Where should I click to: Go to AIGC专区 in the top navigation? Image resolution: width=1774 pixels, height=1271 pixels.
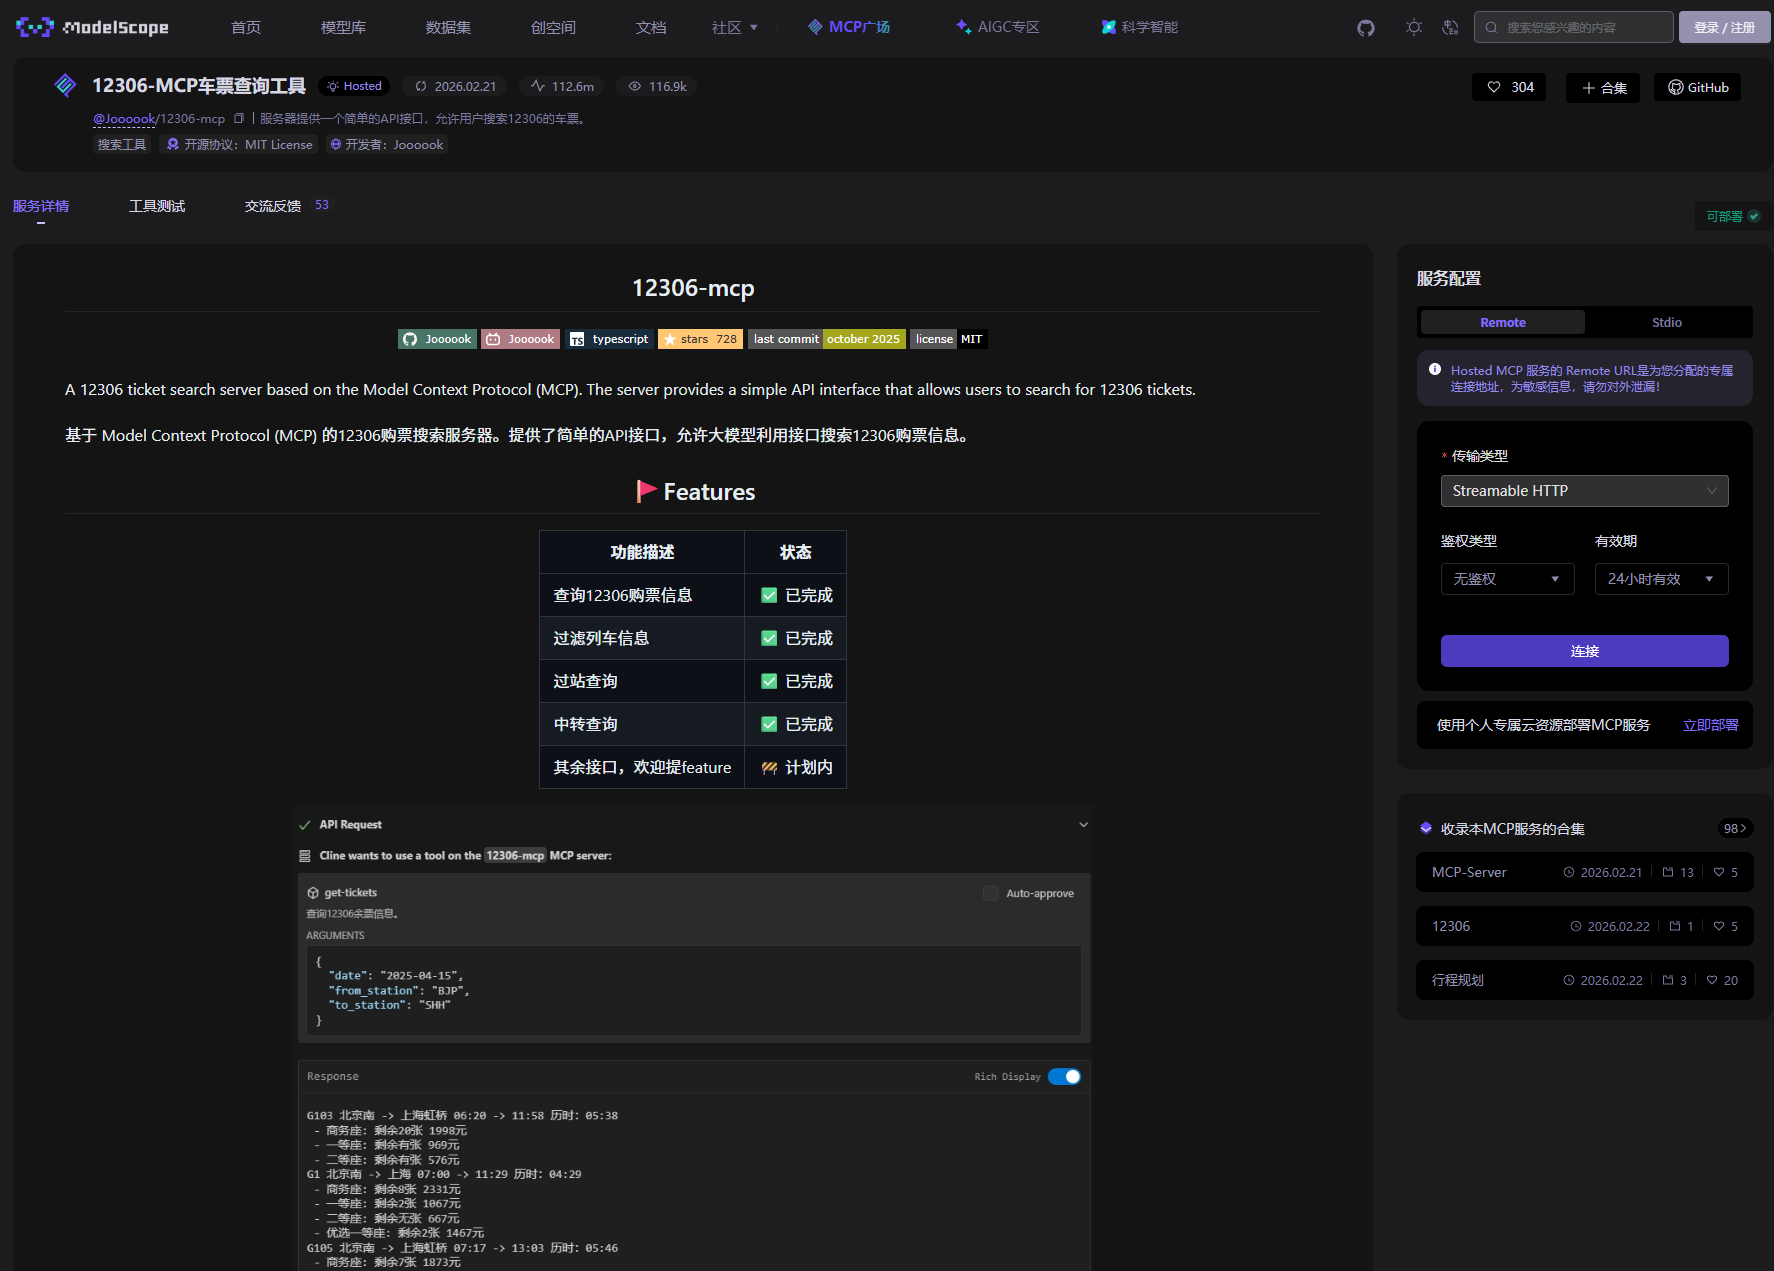pyautogui.click(x=998, y=27)
